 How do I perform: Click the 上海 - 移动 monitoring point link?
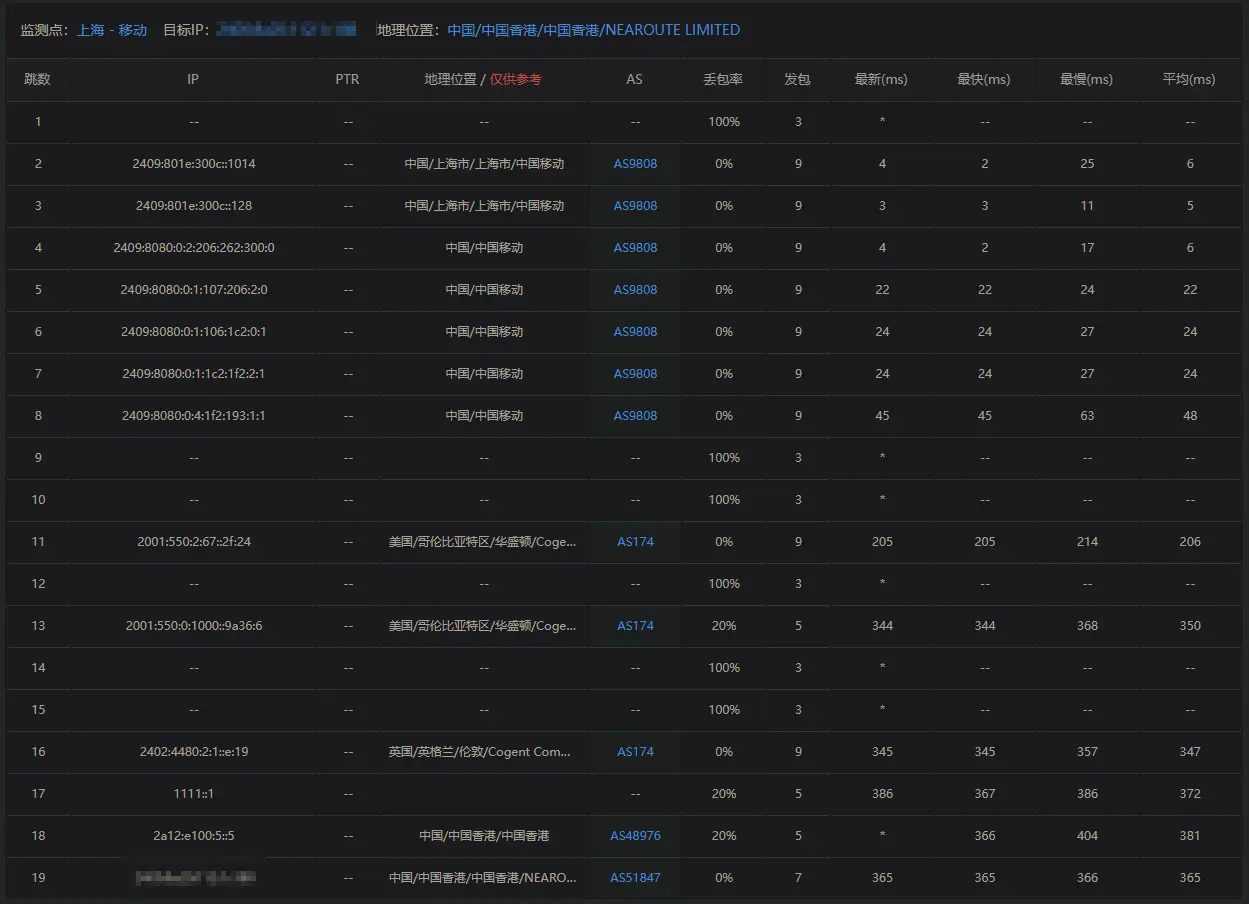point(112,30)
